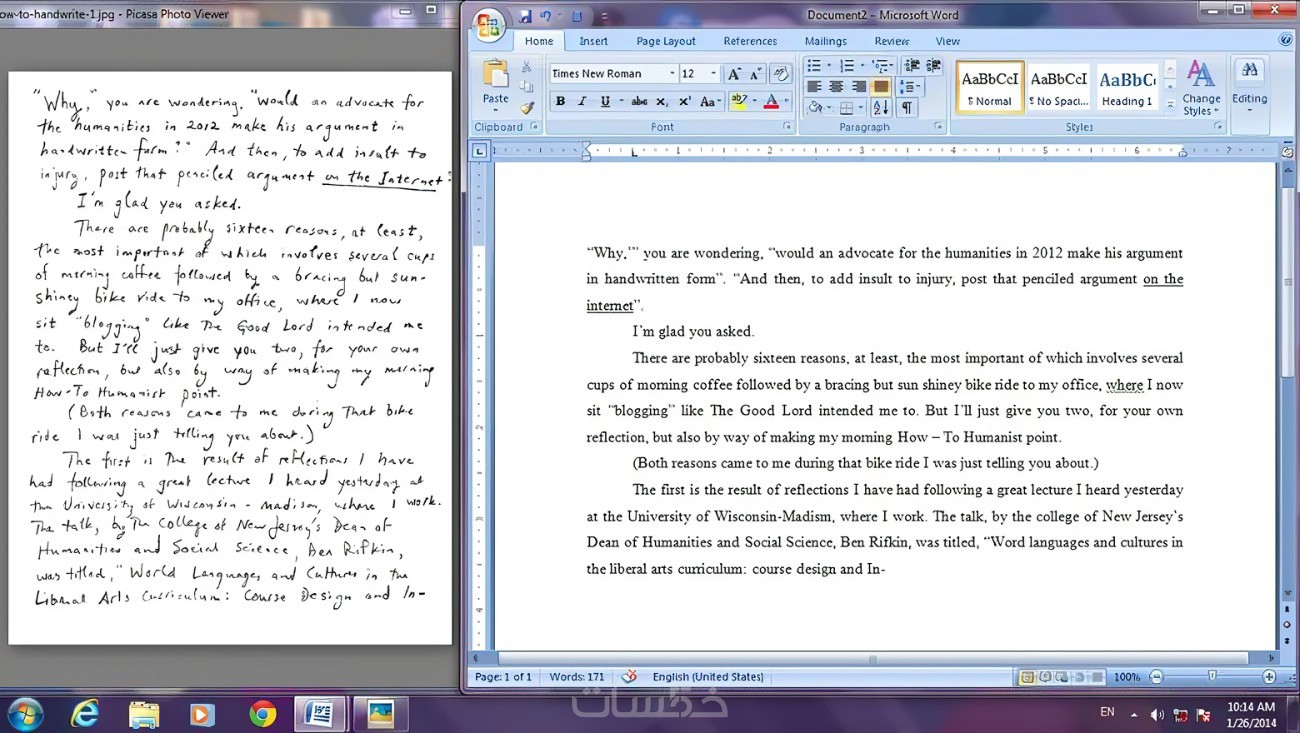Click Save icon in Quick Access Toolbar
This screenshot has width=1300, height=733.
coord(525,16)
